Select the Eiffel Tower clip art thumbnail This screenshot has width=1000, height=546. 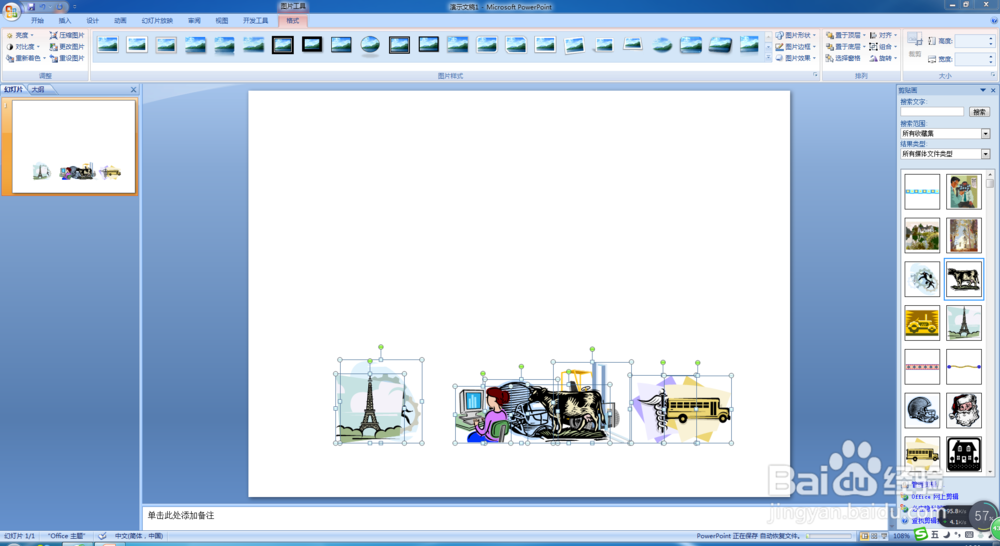pos(964,323)
